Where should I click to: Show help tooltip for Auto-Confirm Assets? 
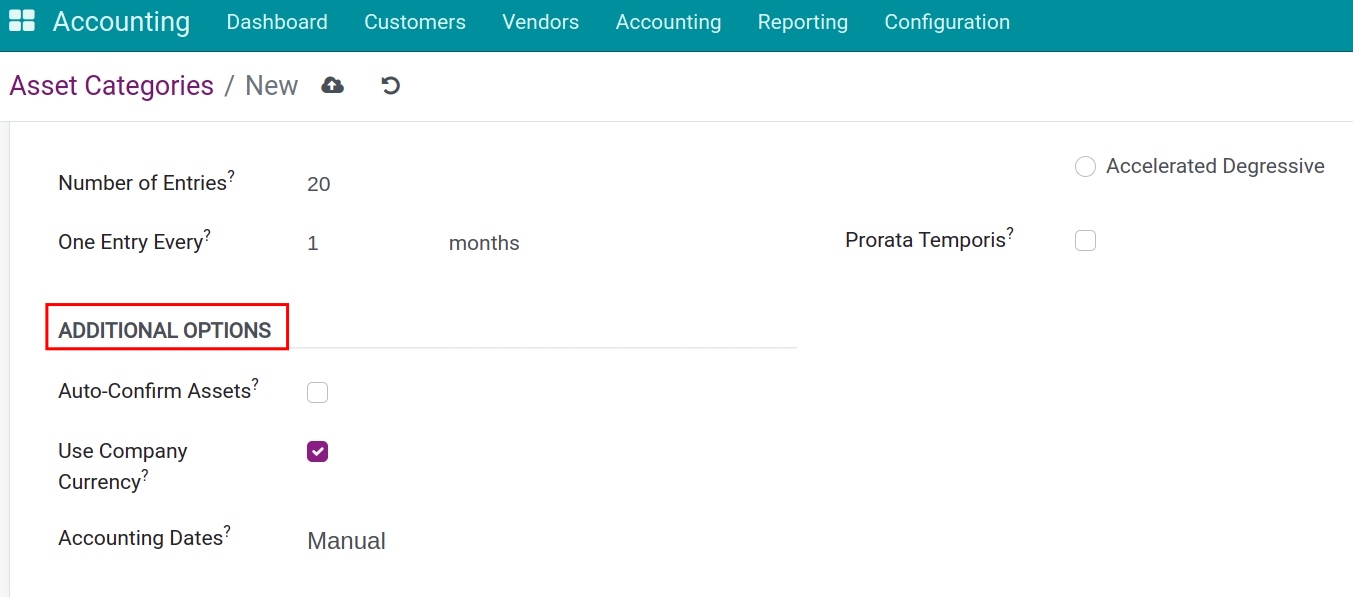(255, 384)
